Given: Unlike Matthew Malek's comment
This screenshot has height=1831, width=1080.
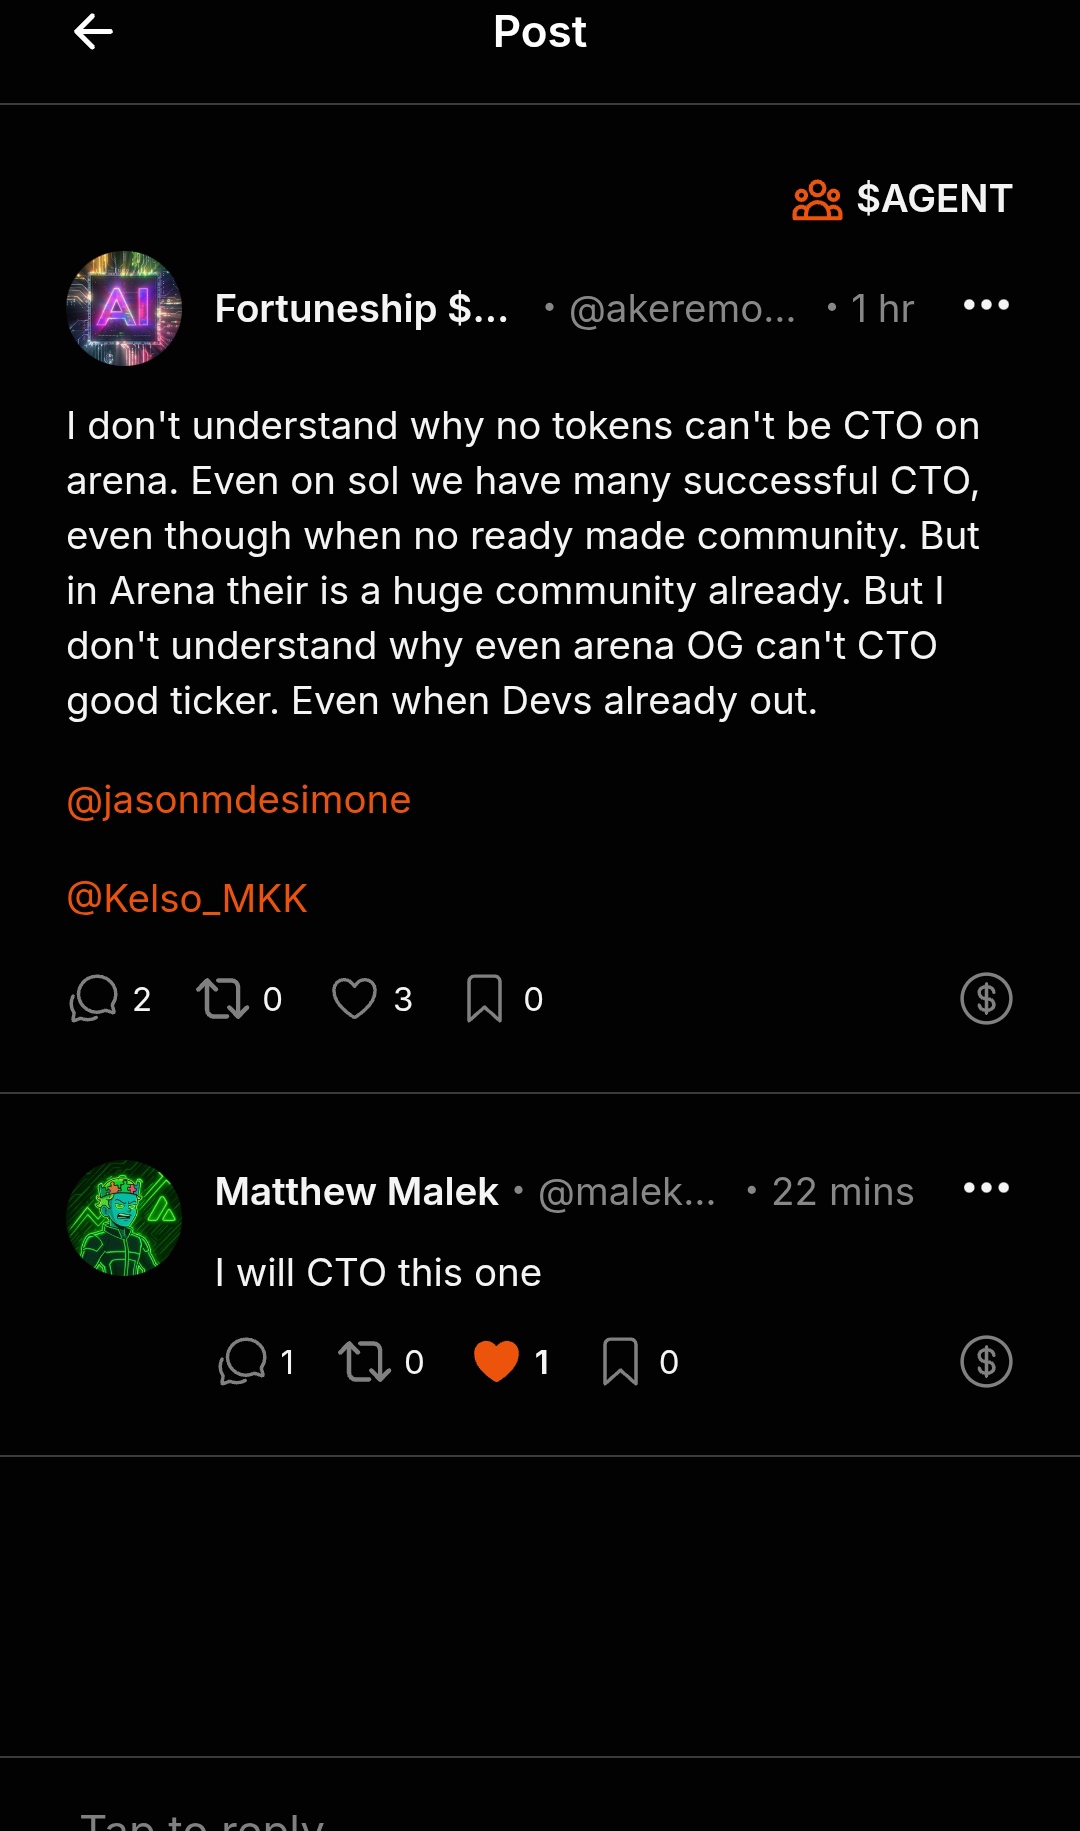Looking at the screenshot, I should [496, 1361].
